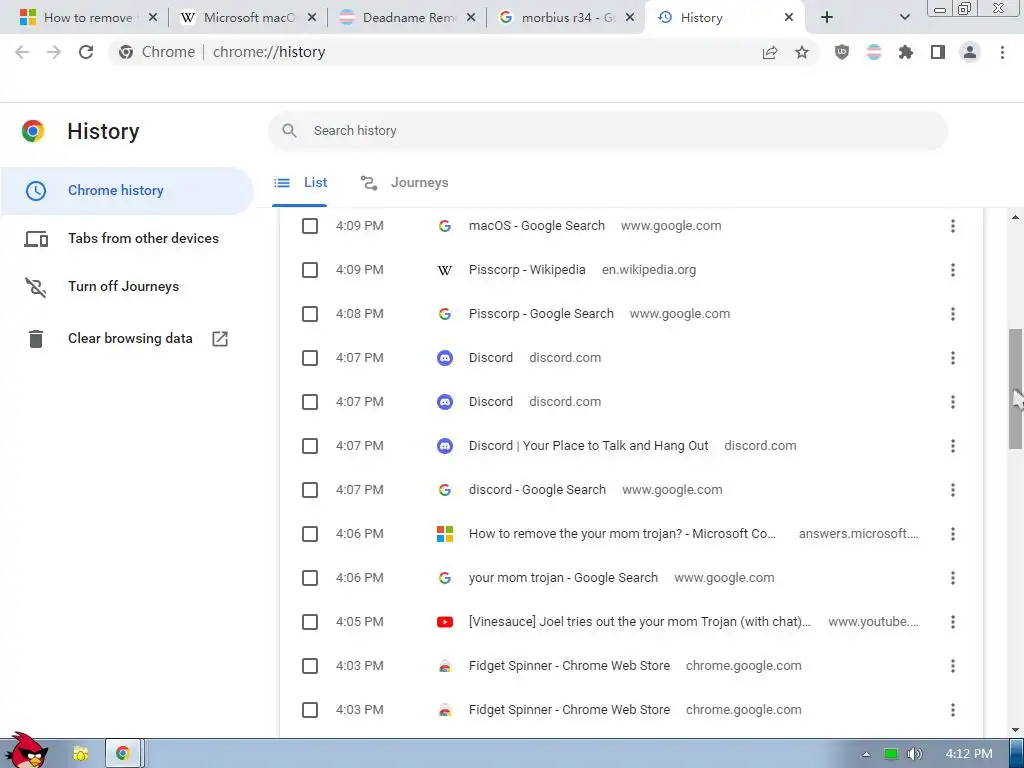
Task: Click the clock icon of Chrome history
Action: [35, 191]
